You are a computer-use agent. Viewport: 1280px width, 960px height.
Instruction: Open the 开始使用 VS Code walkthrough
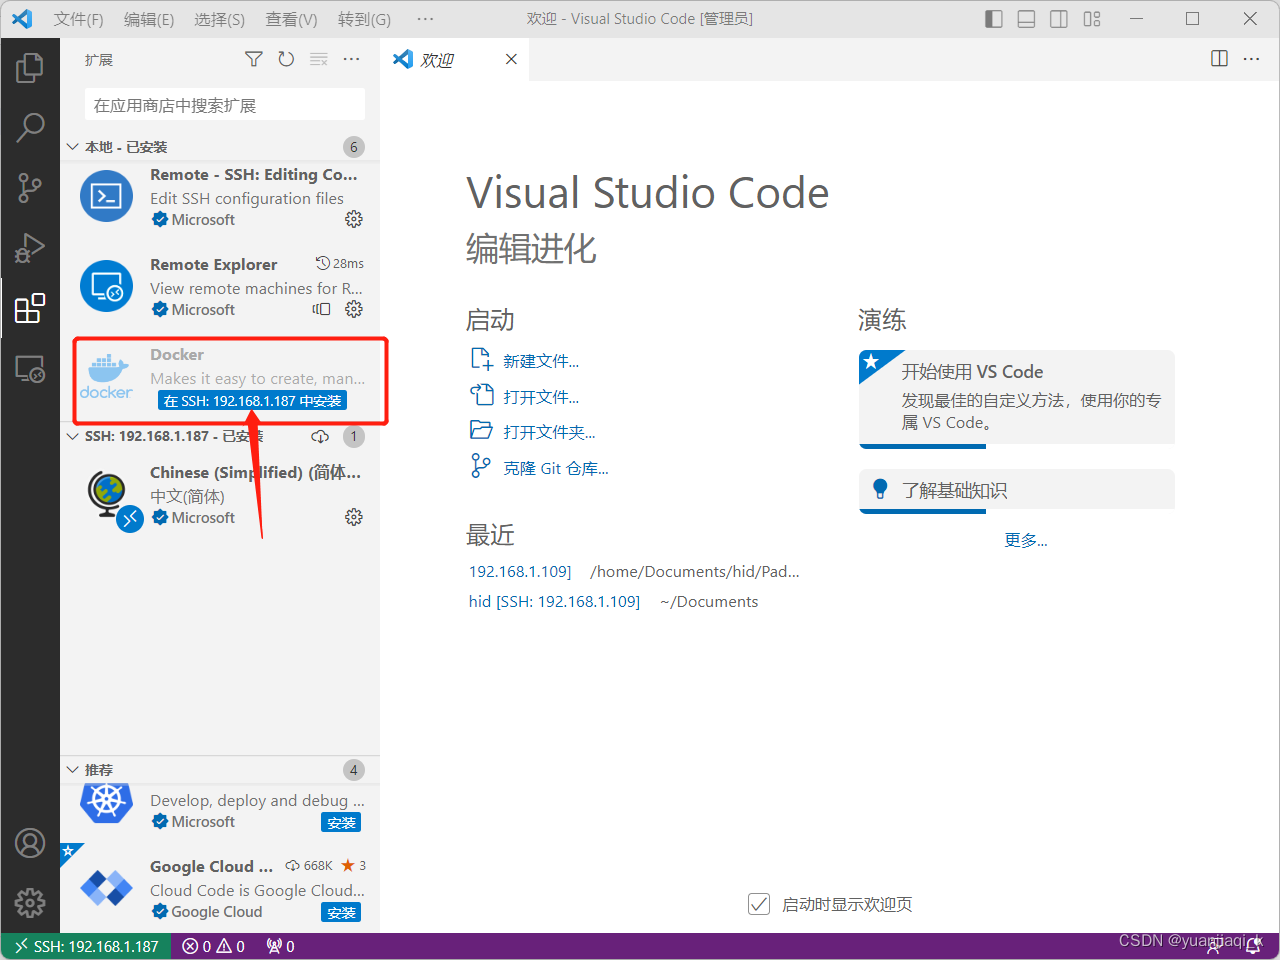(1017, 398)
